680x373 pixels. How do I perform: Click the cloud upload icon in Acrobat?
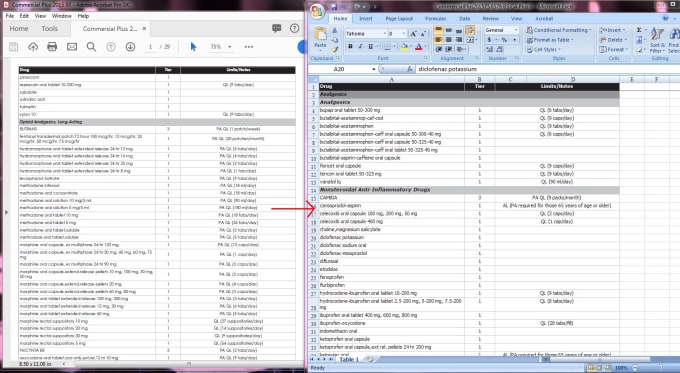pos(33,47)
